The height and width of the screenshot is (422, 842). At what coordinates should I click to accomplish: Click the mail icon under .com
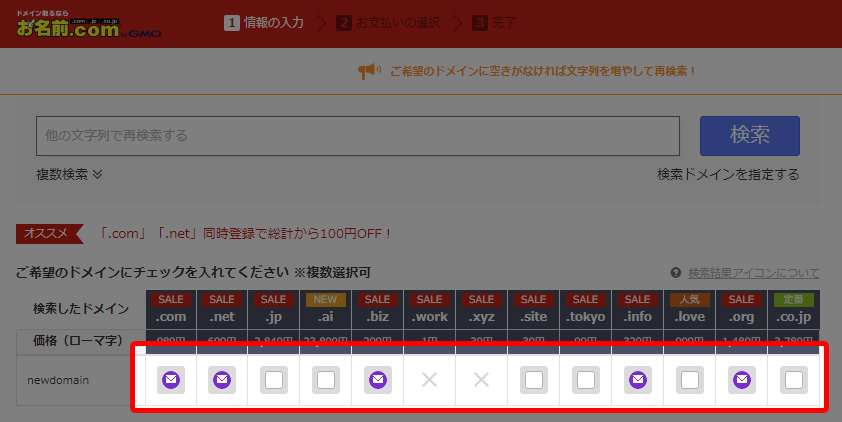pyautogui.click(x=170, y=380)
